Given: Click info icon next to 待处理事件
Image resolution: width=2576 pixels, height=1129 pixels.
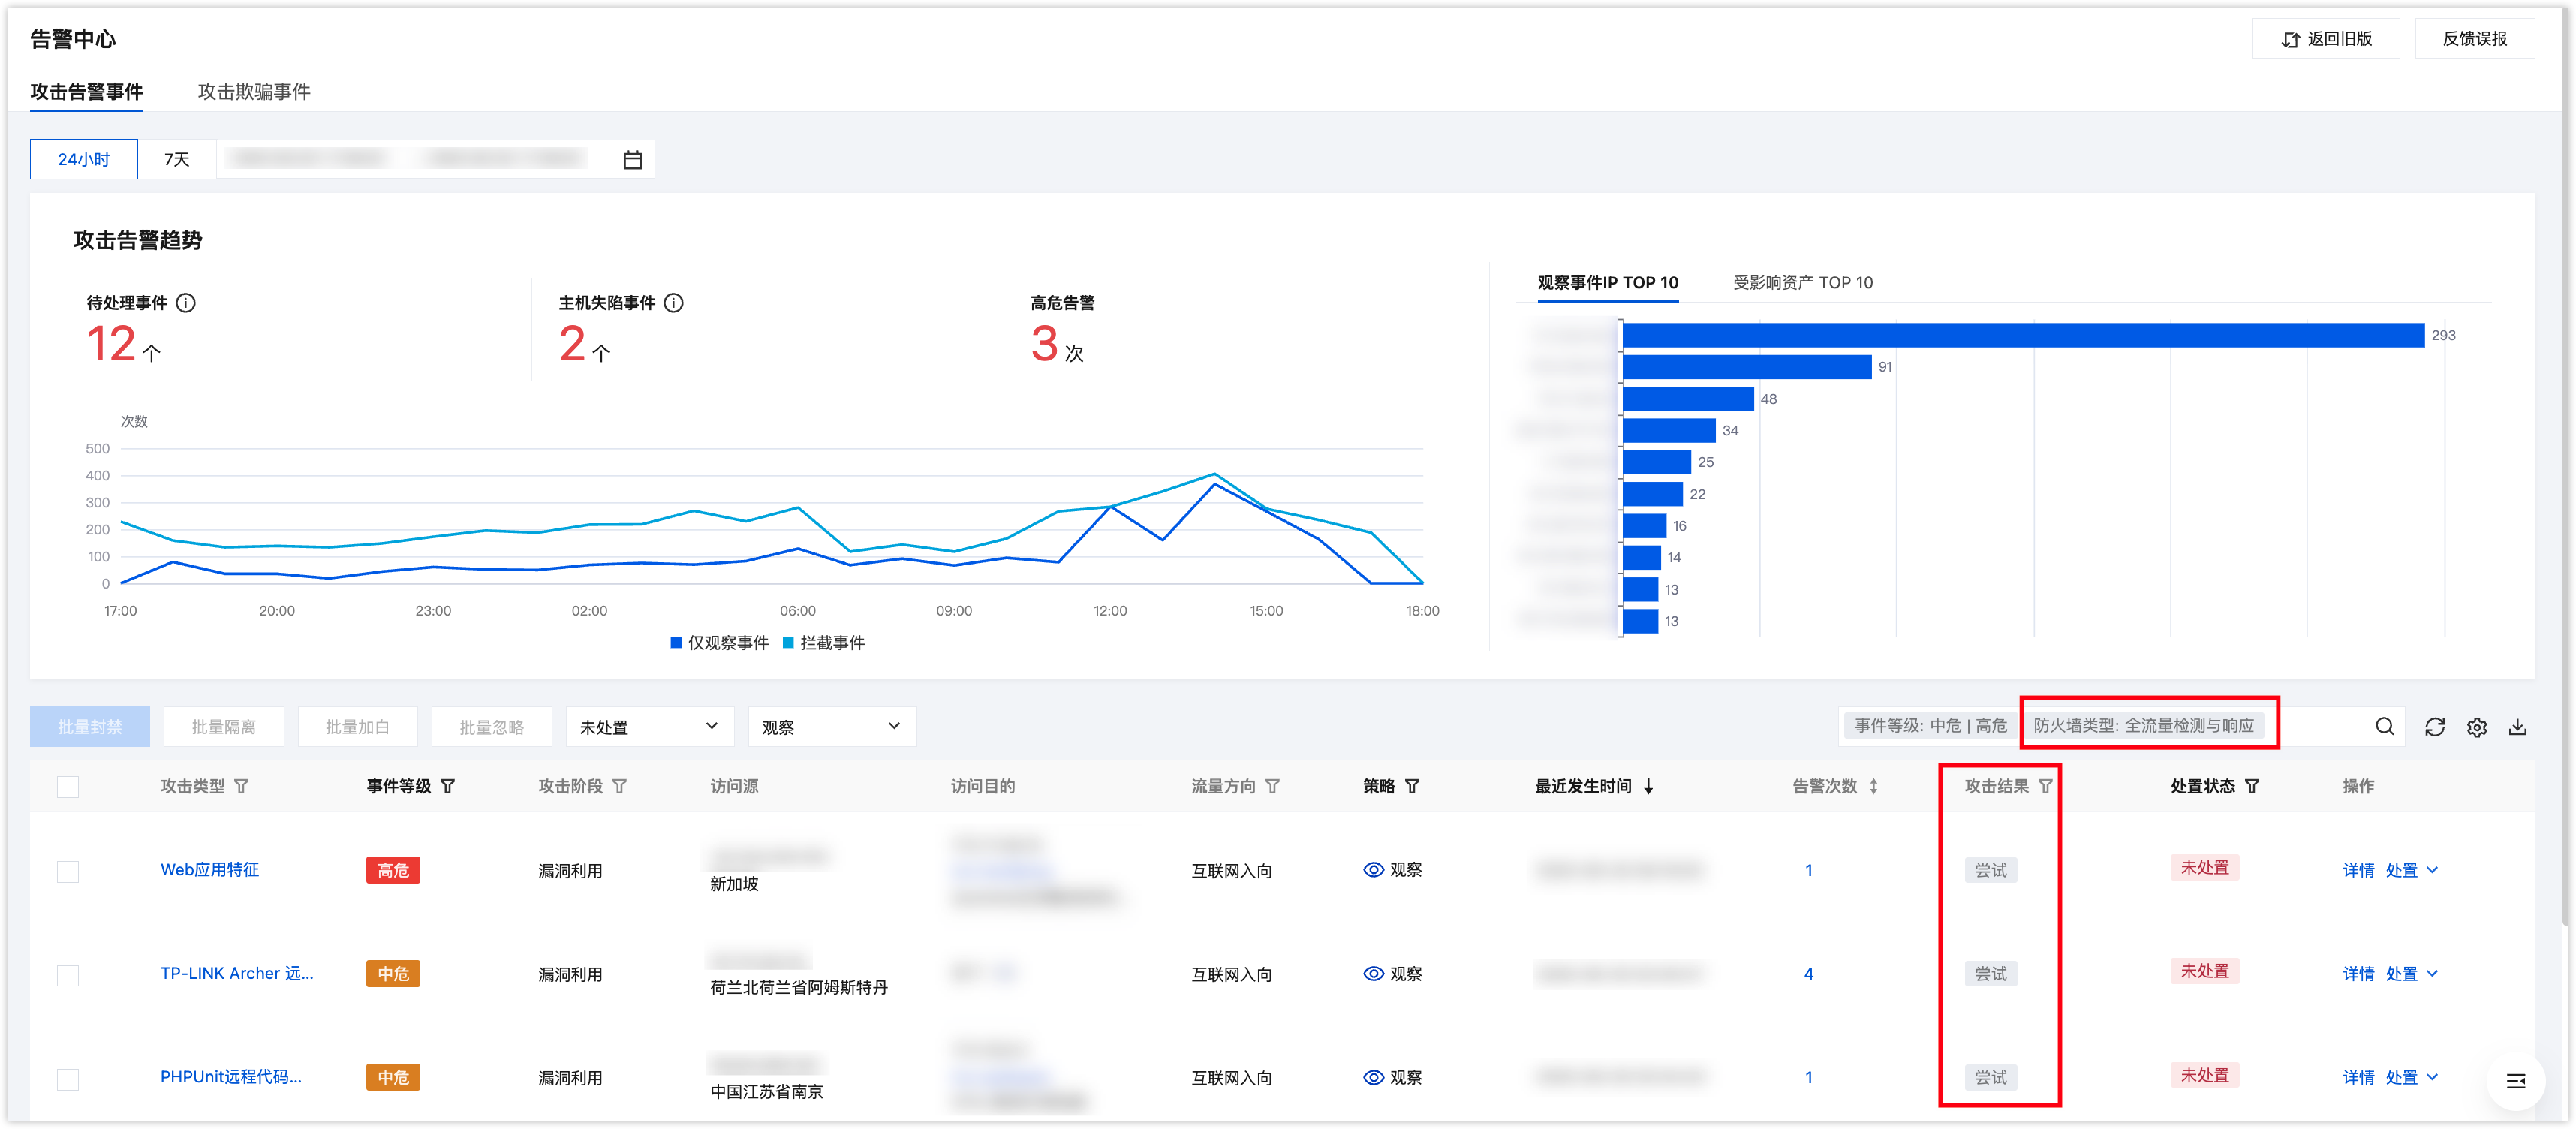Looking at the screenshot, I should pyautogui.click(x=186, y=303).
